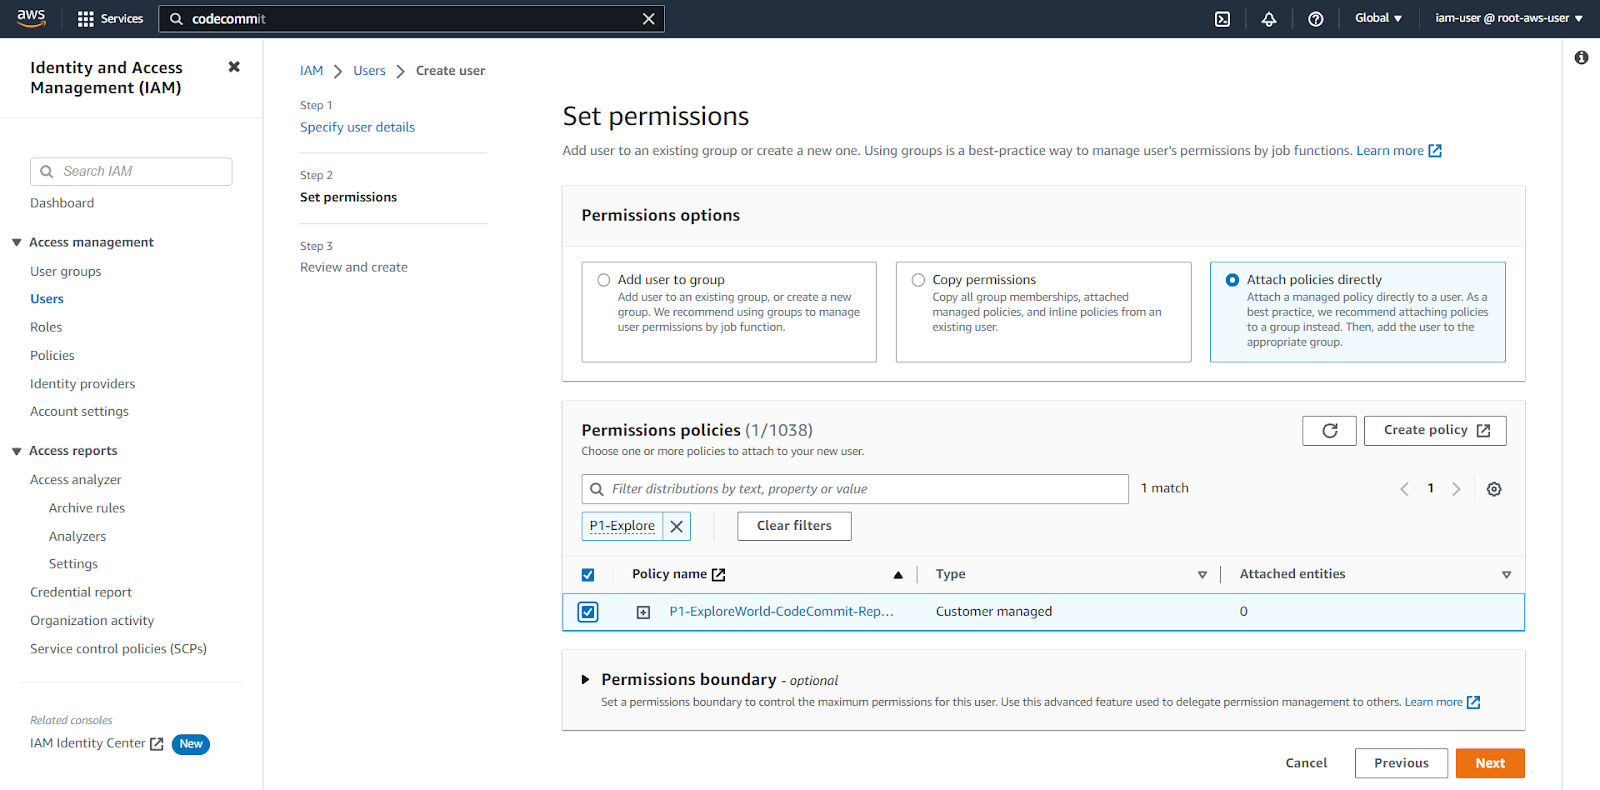
Task: Open Account settings in the sidebar
Action: [x=79, y=411]
